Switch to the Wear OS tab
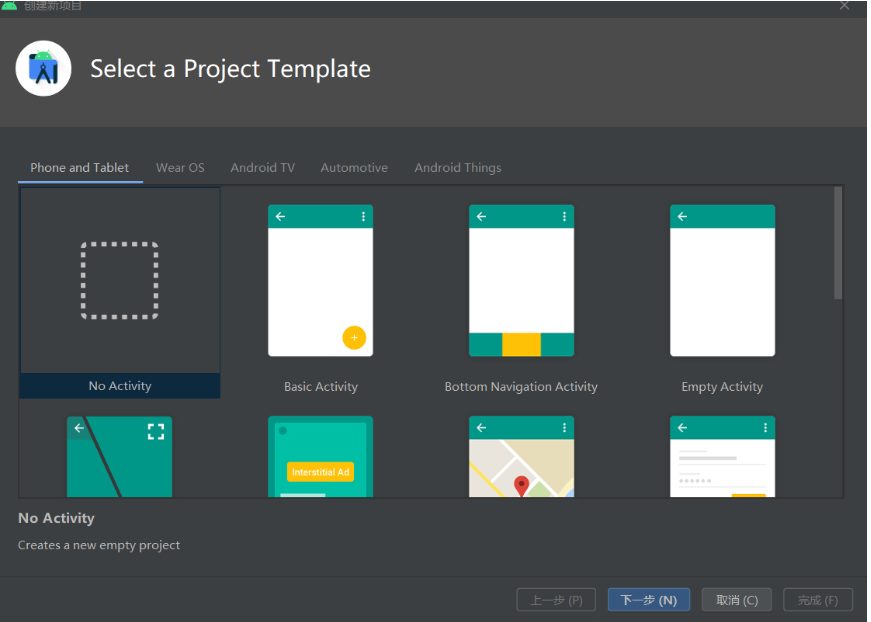Image resolution: width=871 pixels, height=622 pixels. coord(180,168)
